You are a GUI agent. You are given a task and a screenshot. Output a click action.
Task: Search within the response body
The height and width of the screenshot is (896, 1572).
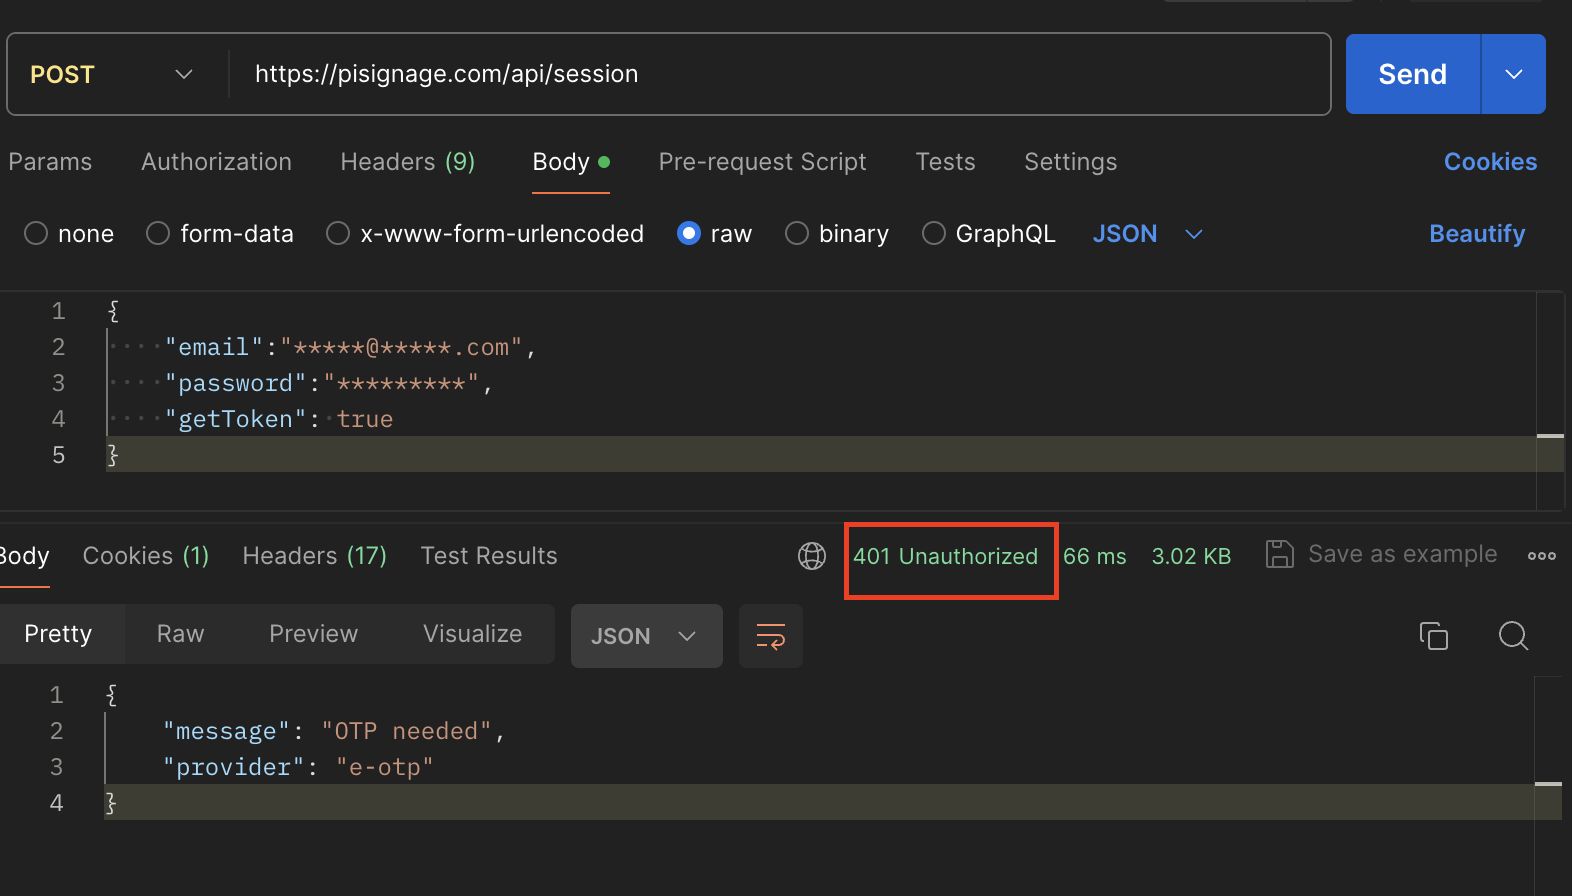click(x=1513, y=636)
